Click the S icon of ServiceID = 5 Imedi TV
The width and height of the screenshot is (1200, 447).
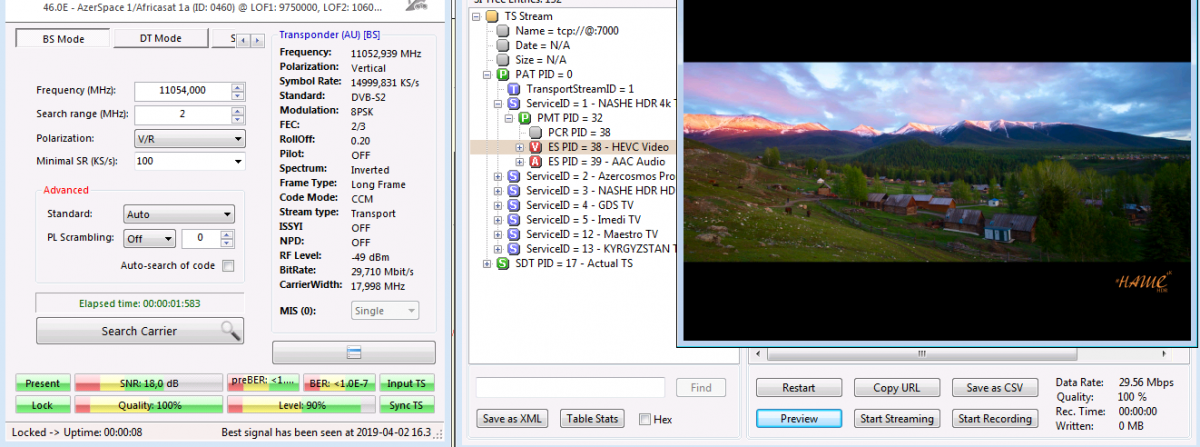pyautogui.click(x=514, y=220)
